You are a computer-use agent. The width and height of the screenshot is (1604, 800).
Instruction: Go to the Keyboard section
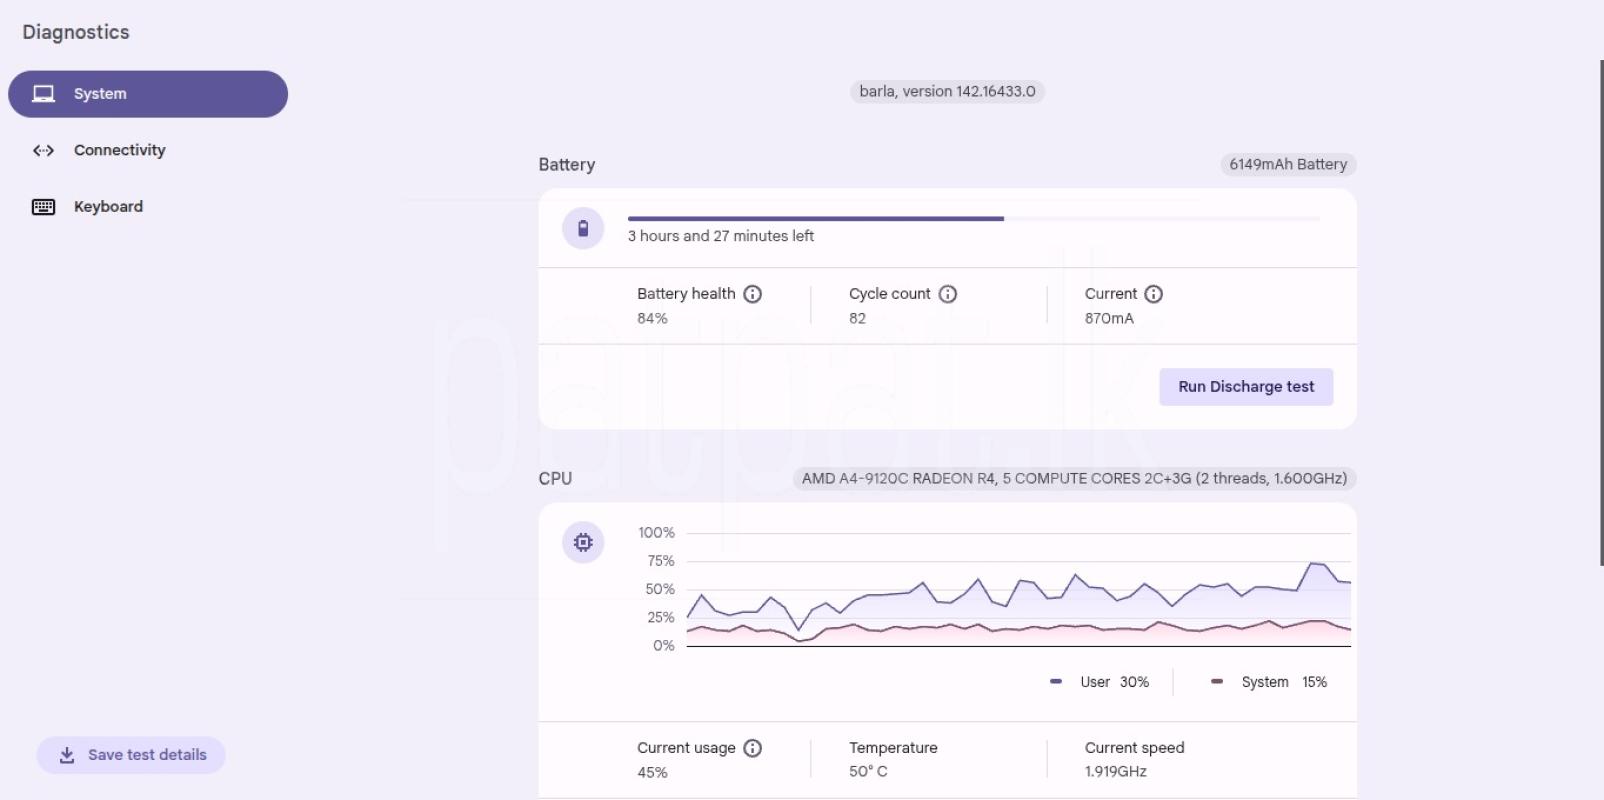coord(108,207)
